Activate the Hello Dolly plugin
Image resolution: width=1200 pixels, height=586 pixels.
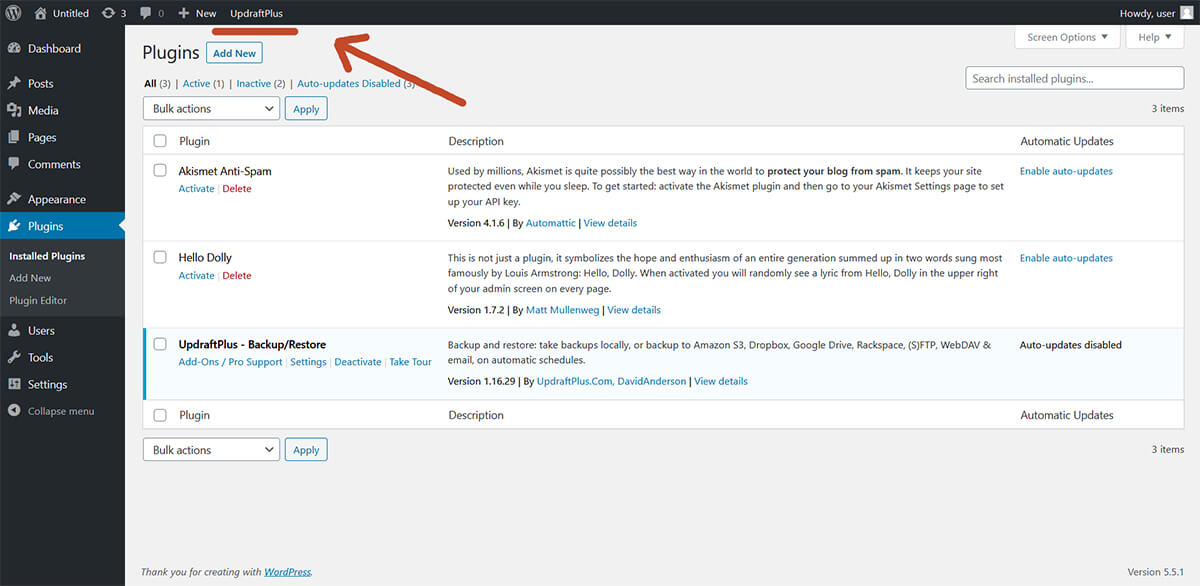pyautogui.click(x=196, y=276)
